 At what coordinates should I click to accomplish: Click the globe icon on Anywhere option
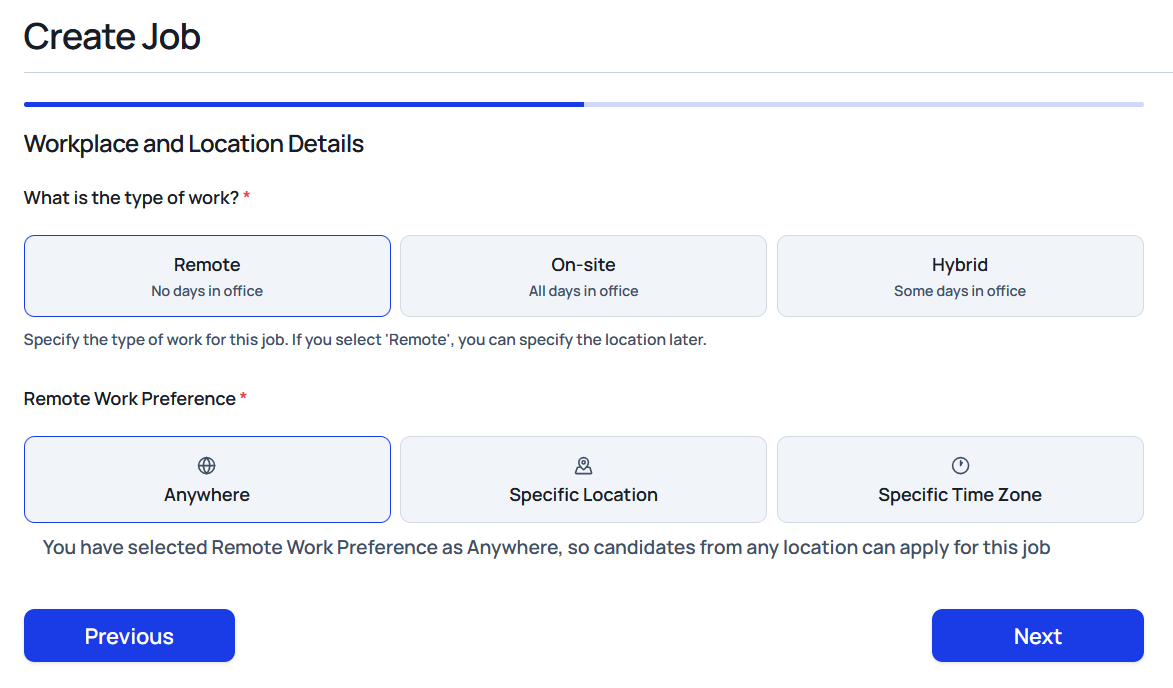click(207, 466)
